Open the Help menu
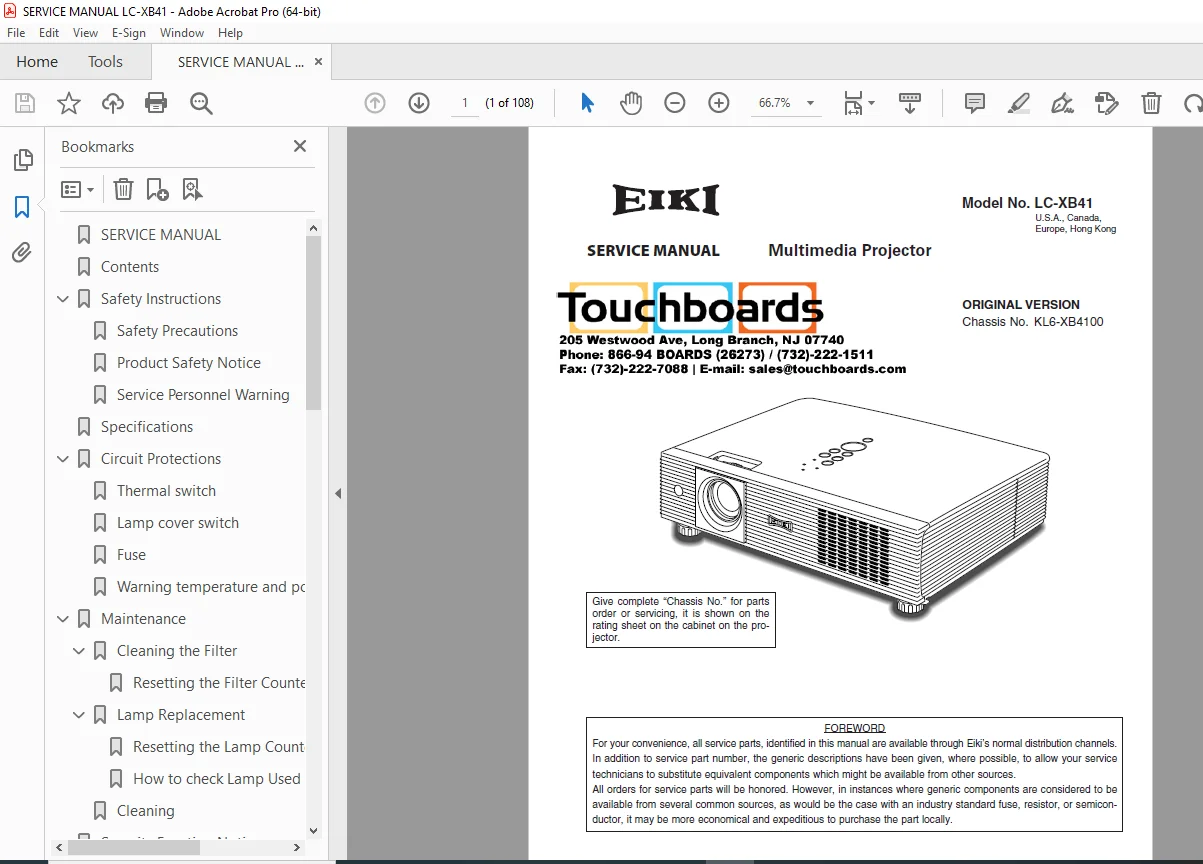 [x=230, y=33]
